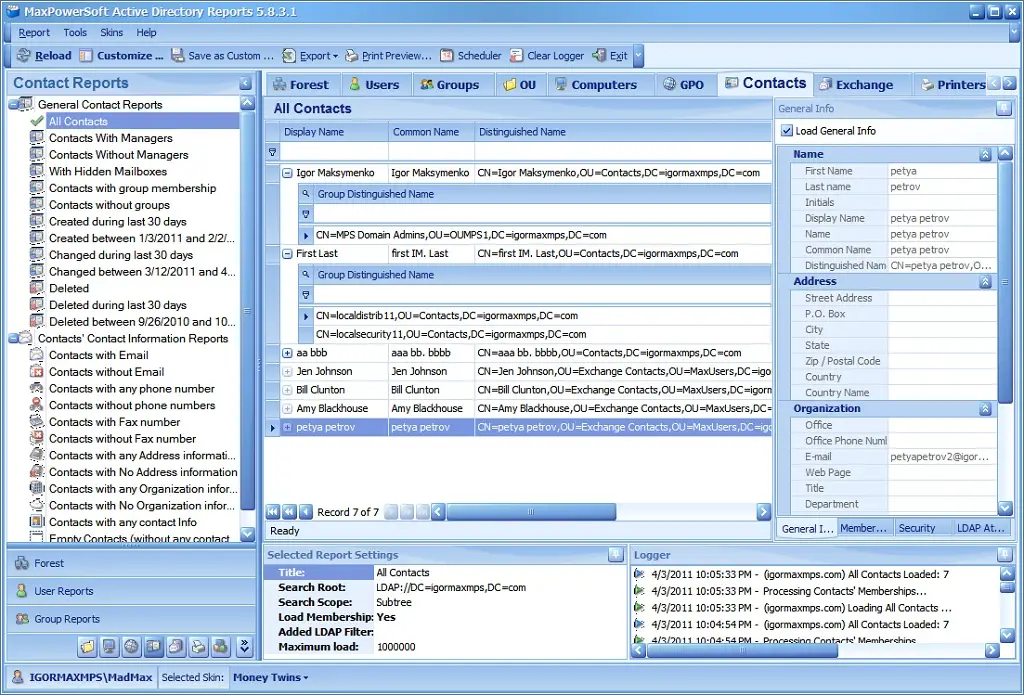Toggle the Load General Info checkbox
The height and width of the screenshot is (695, 1024).
click(x=787, y=131)
